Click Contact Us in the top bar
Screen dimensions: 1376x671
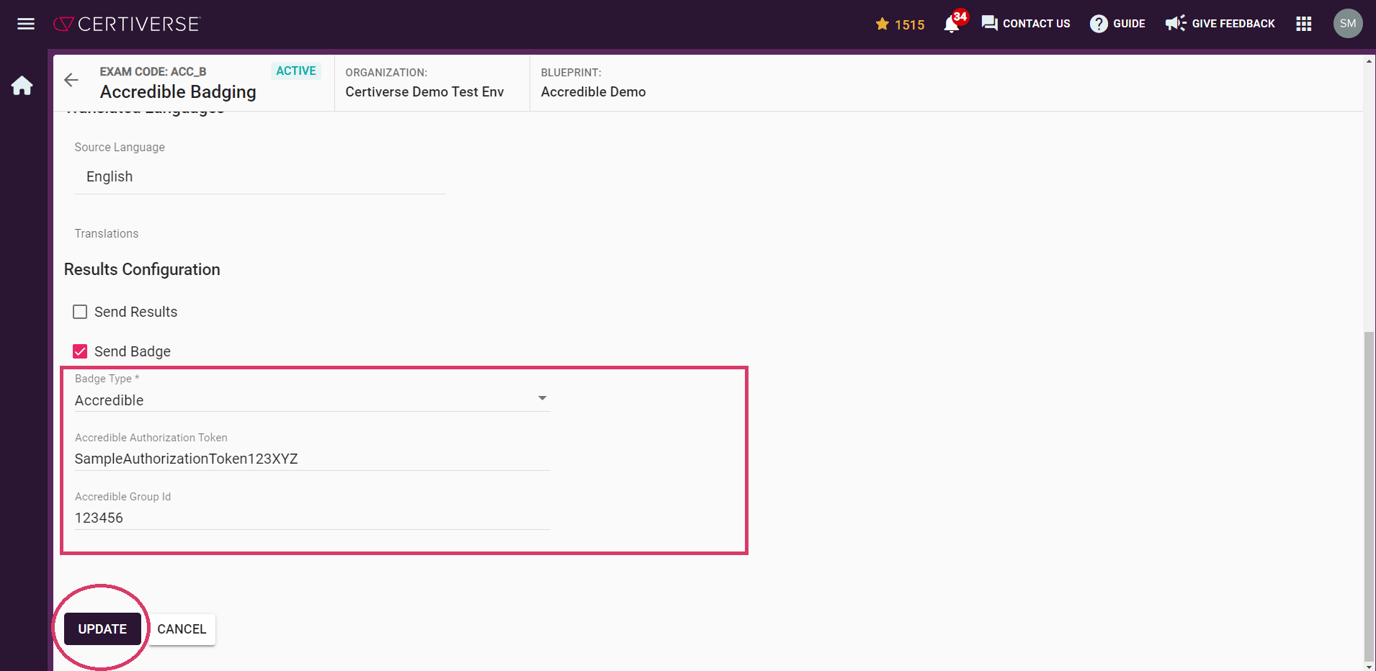[x=1026, y=23]
